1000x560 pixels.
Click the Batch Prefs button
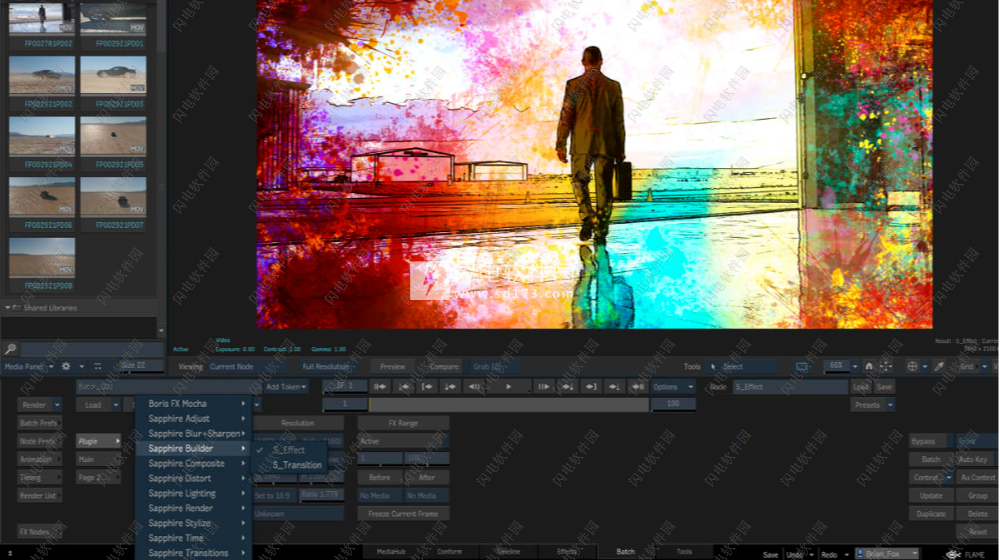[x=39, y=423]
